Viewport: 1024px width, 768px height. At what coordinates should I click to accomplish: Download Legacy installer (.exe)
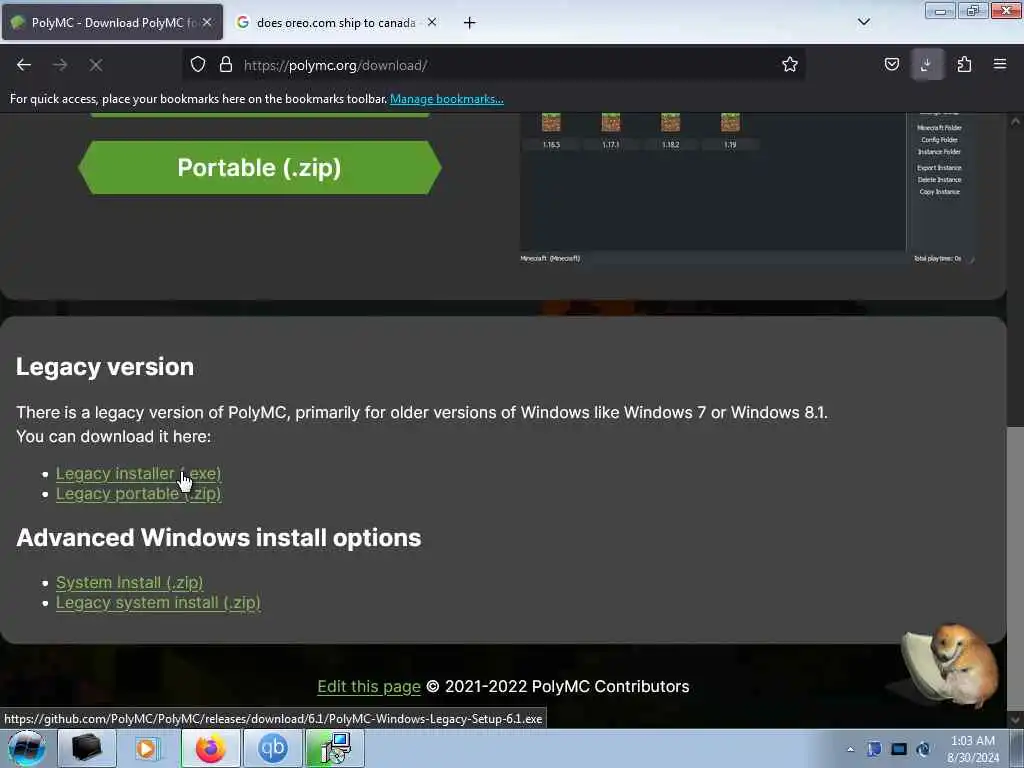[x=138, y=473]
